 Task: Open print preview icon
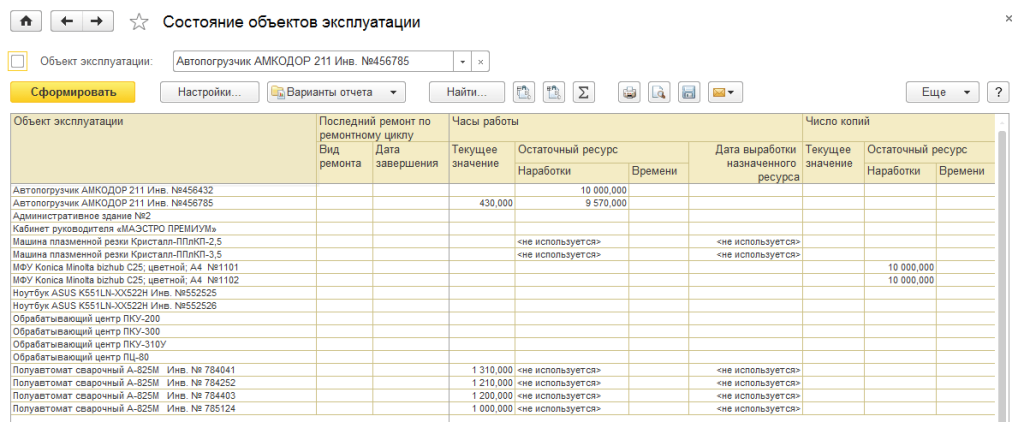pyautogui.click(x=658, y=92)
